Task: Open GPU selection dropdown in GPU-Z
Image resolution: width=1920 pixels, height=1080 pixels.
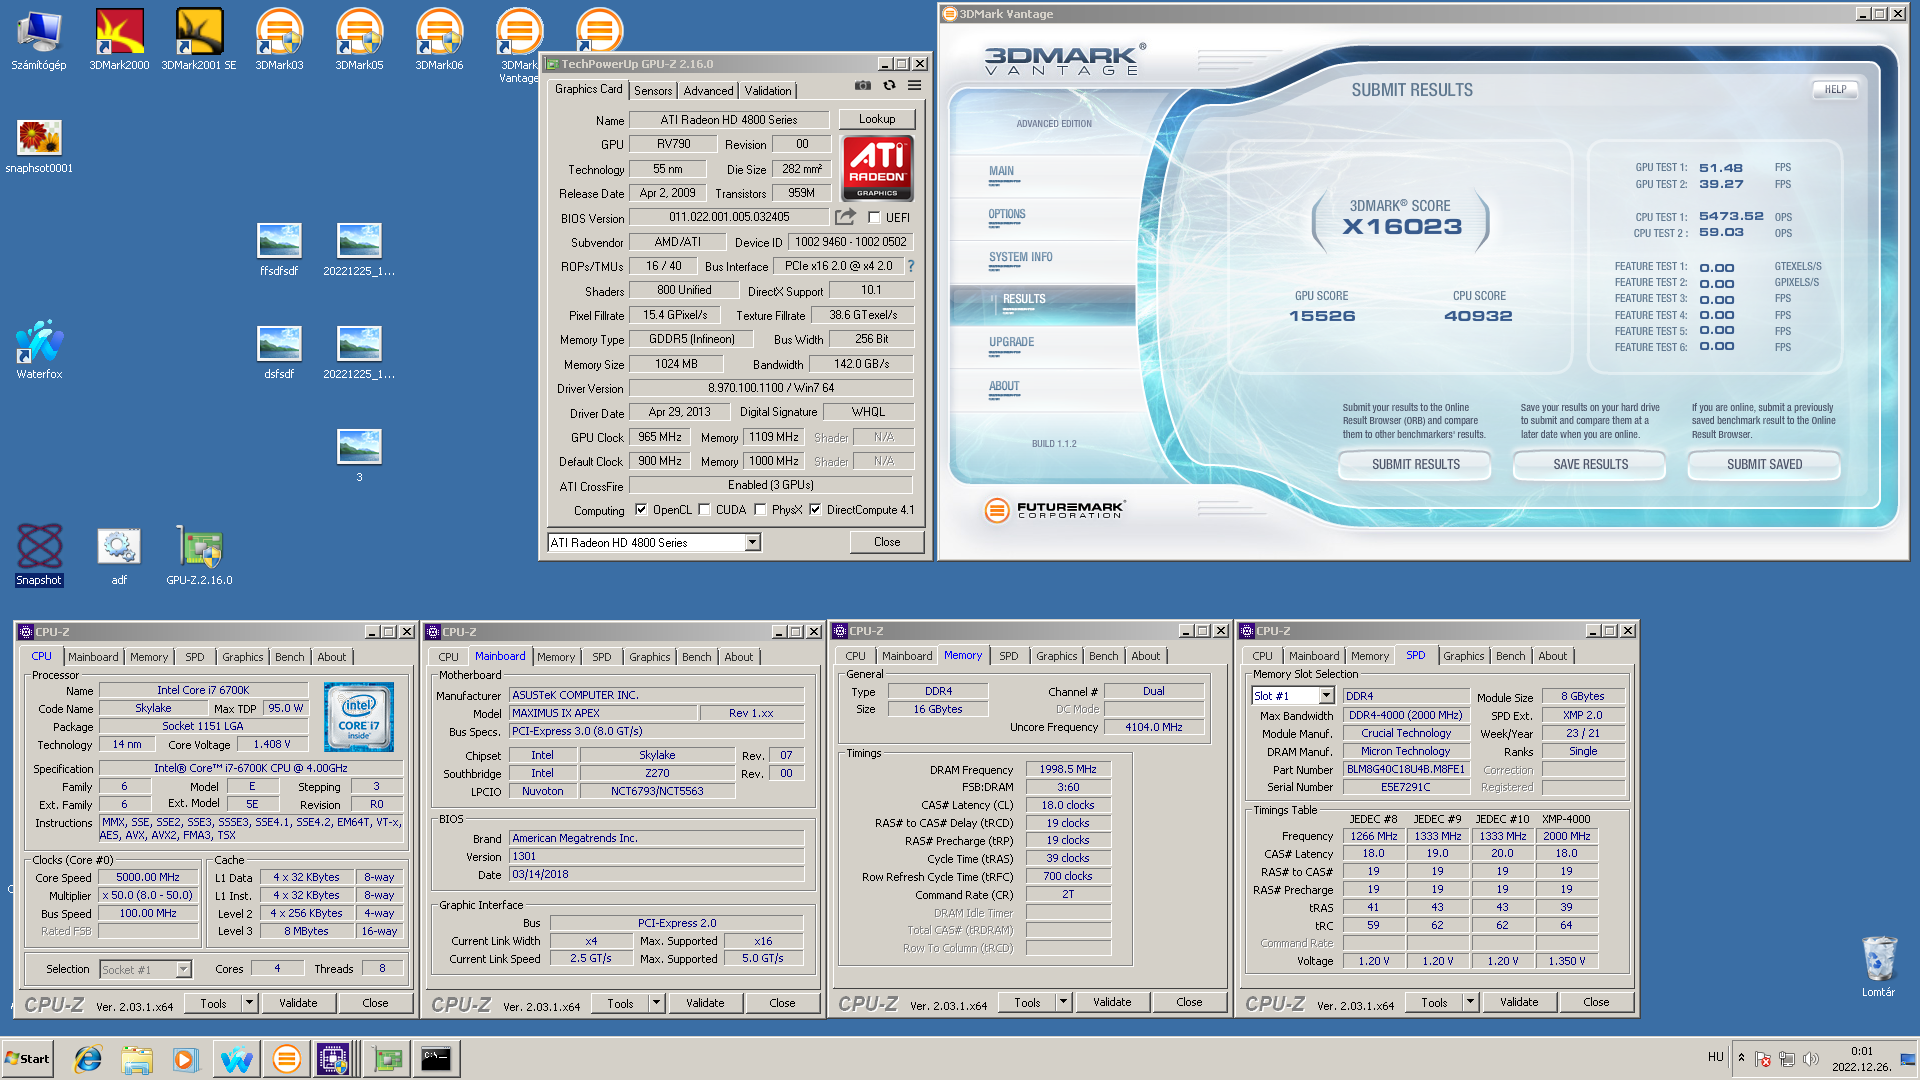Action: pos(752,542)
